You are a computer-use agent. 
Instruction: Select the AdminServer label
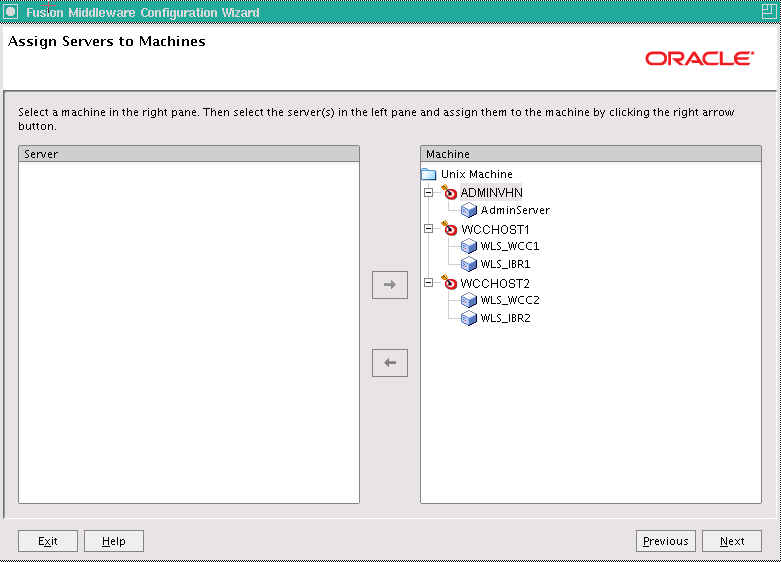tap(515, 210)
